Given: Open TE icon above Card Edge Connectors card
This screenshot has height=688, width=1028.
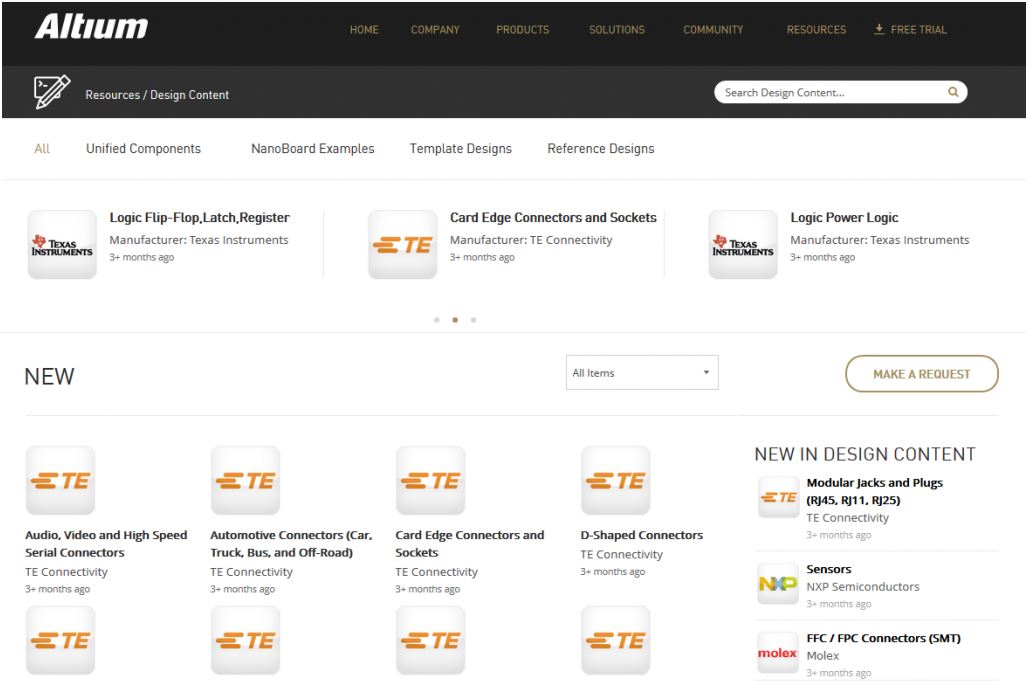Looking at the screenshot, I should point(430,481).
